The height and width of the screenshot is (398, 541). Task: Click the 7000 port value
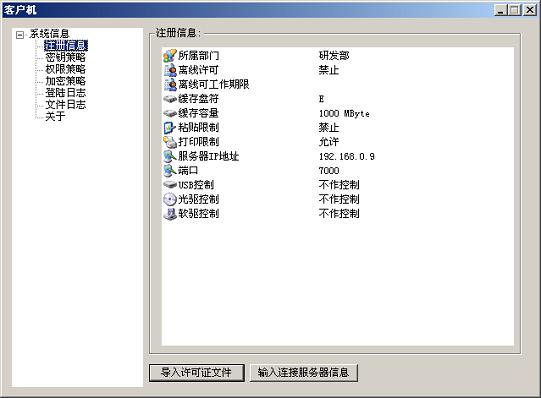[329, 171]
